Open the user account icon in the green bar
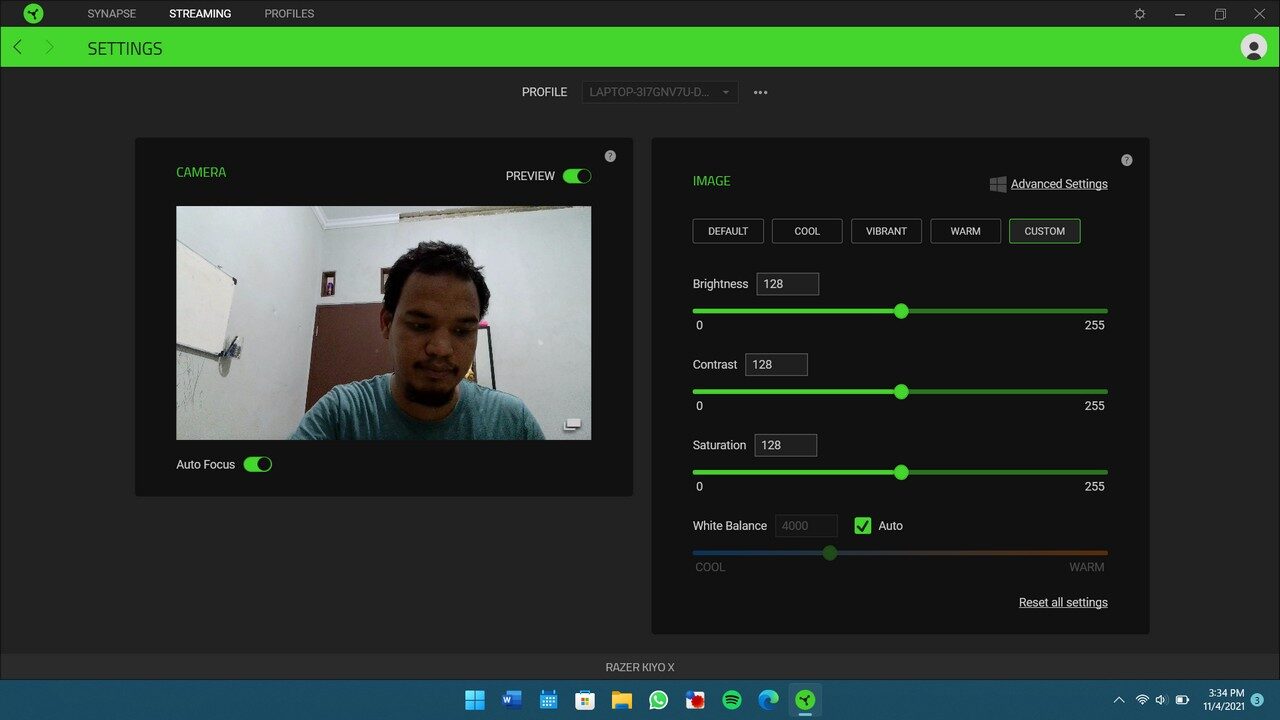The image size is (1280, 720). click(x=1253, y=47)
